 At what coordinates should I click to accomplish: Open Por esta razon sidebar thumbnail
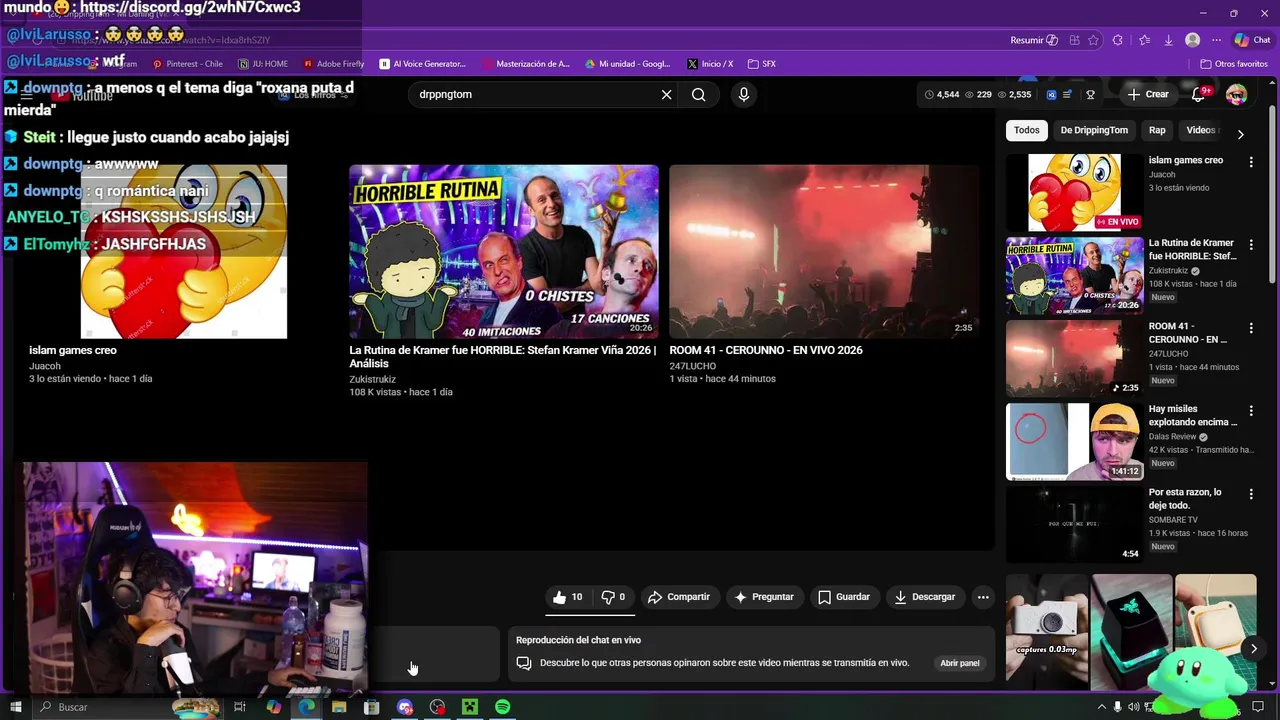pyautogui.click(x=1074, y=524)
